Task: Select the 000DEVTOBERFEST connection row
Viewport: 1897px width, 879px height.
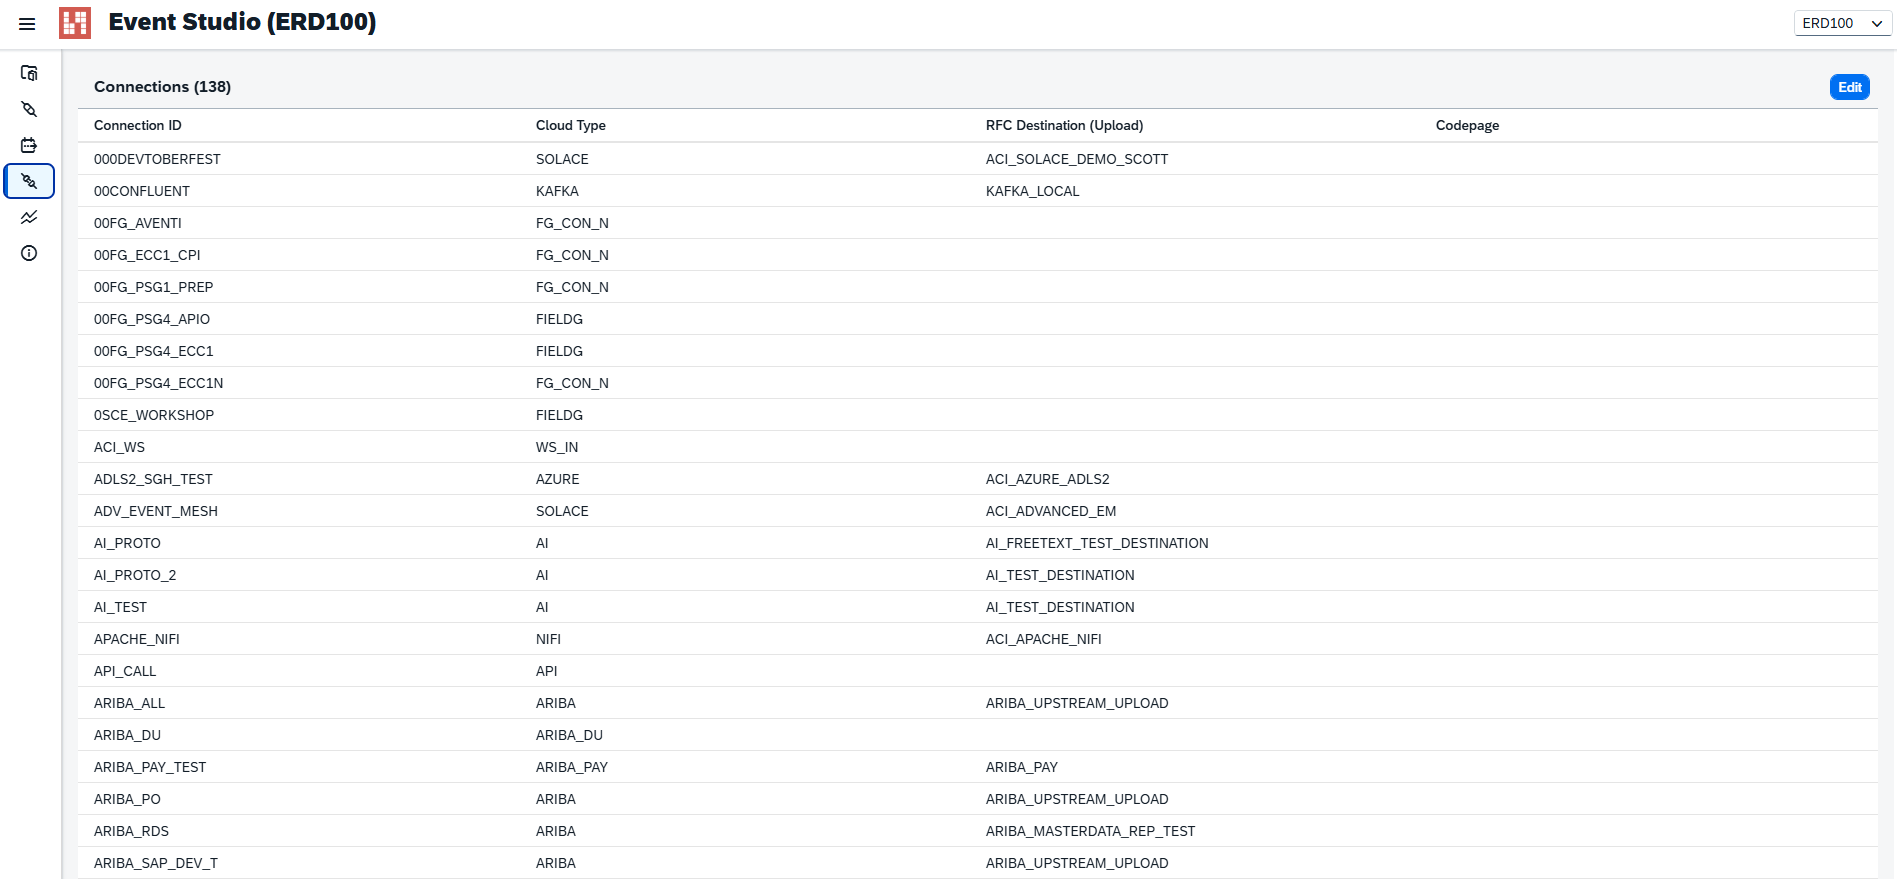Action: point(977,159)
